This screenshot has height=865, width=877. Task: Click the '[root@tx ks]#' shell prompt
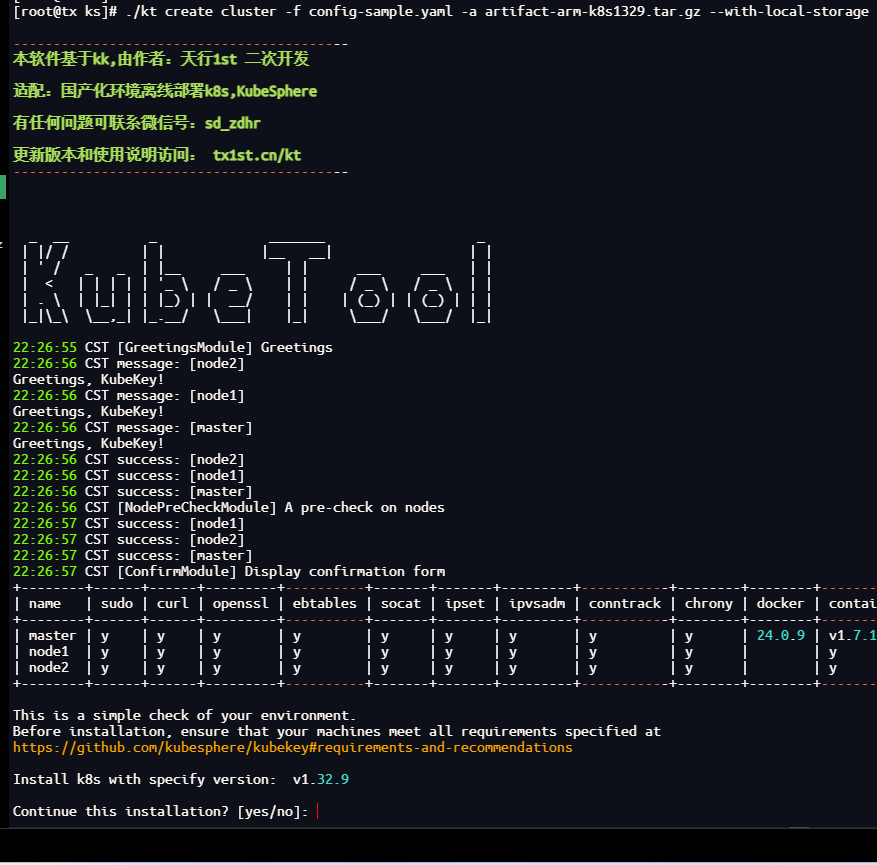(64, 11)
